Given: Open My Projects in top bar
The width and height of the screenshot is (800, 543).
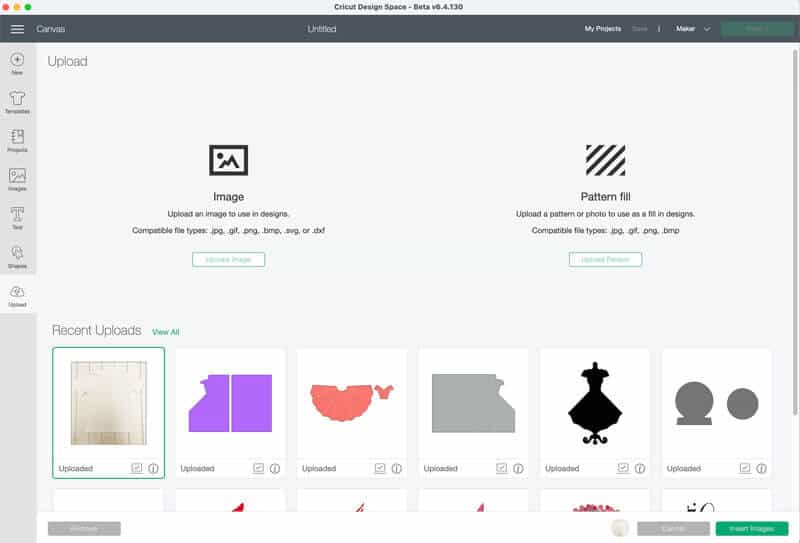Looking at the screenshot, I should pos(603,29).
